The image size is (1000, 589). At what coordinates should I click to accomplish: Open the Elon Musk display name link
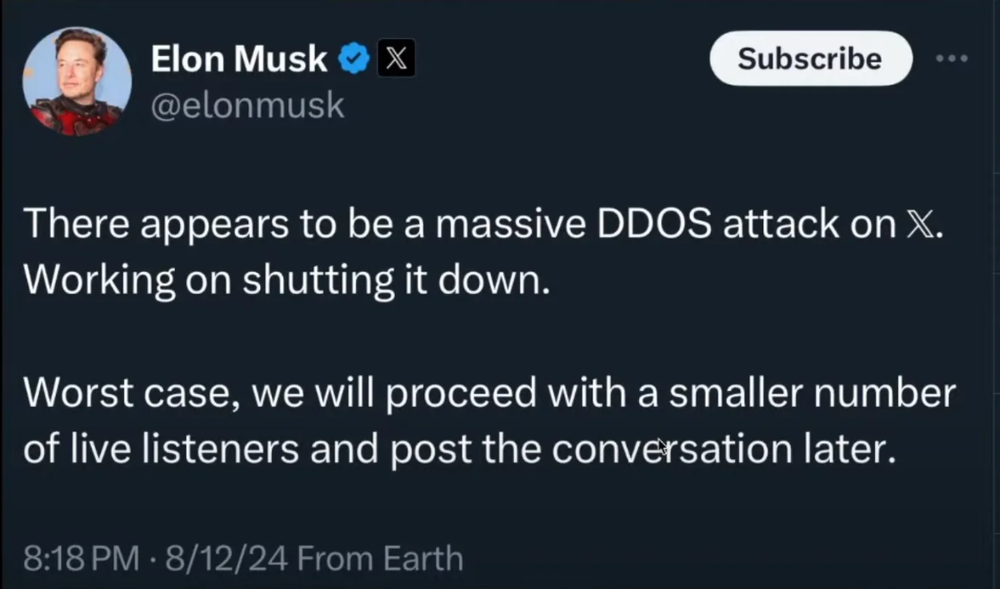(238, 60)
